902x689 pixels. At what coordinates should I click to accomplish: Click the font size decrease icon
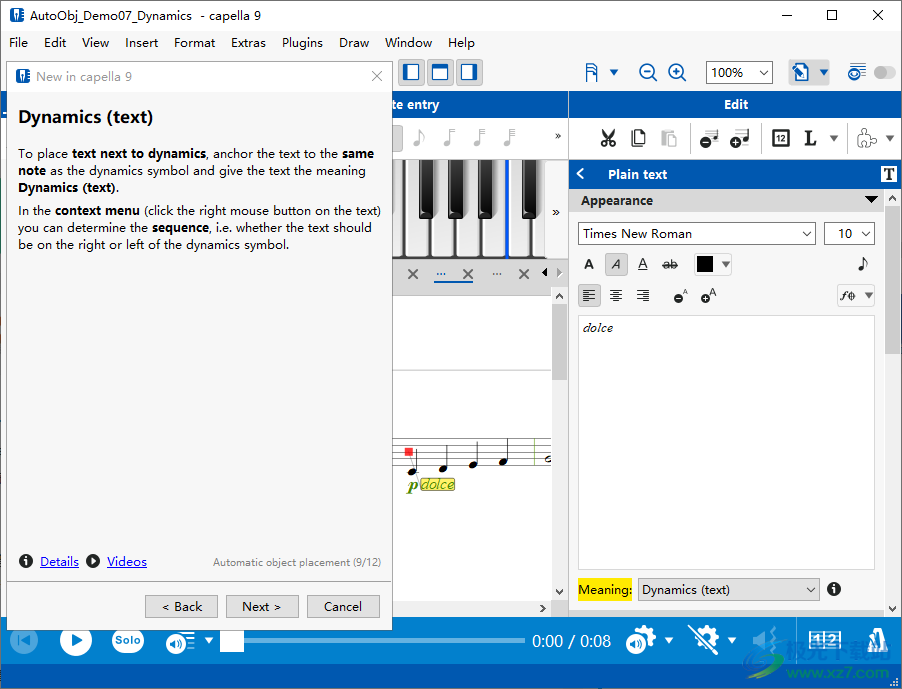(680, 296)
